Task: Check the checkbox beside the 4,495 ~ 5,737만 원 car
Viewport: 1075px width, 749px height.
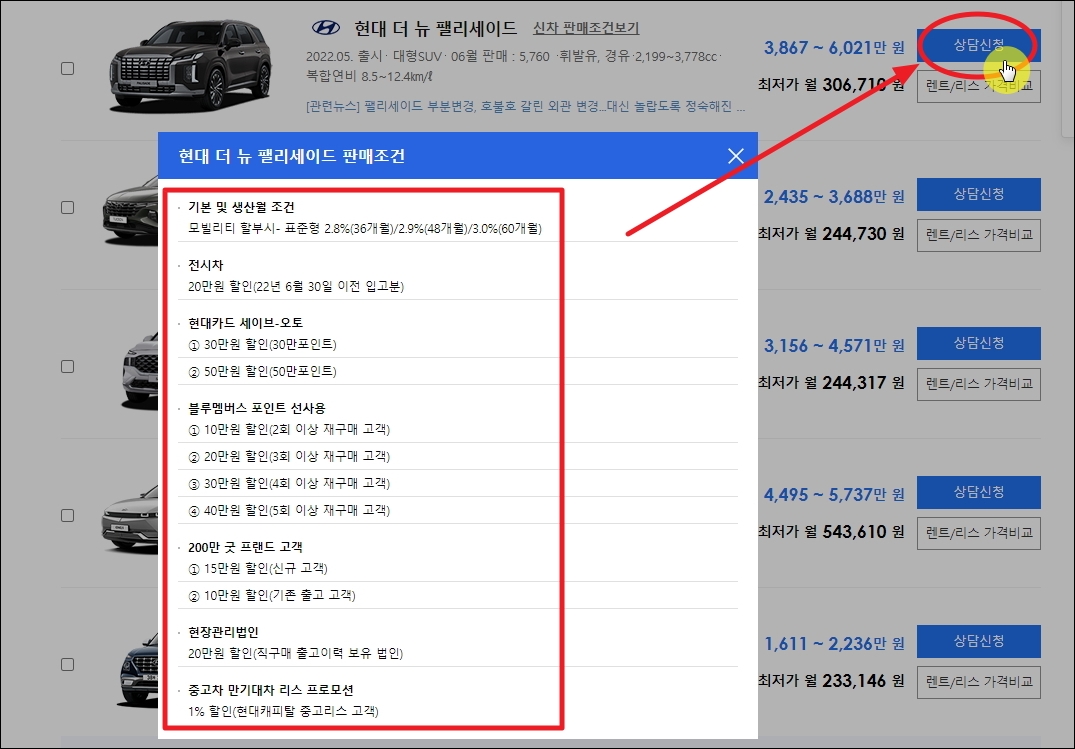Action: pyautogui.click(x=67, y=515)
